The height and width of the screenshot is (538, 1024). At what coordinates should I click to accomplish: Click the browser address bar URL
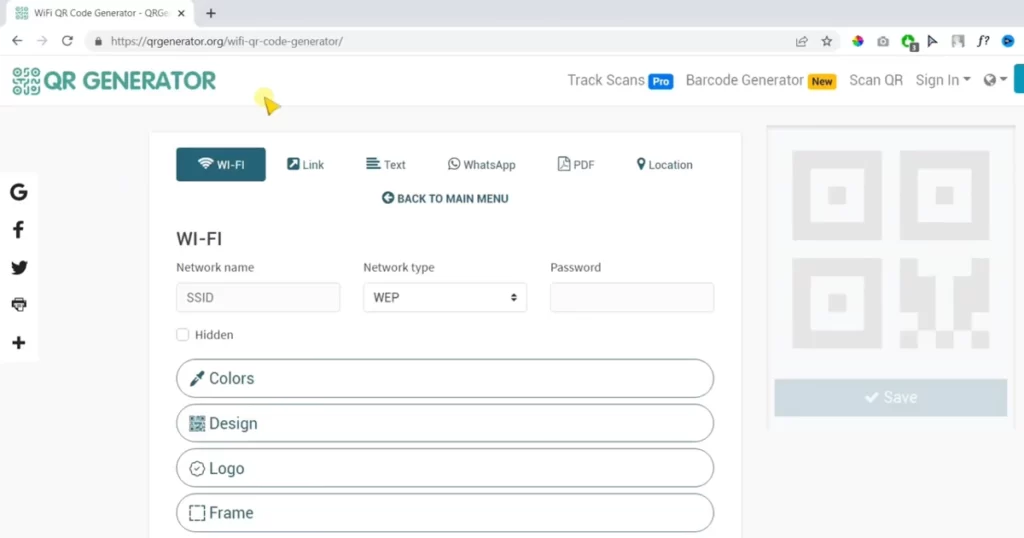[227, 41]
